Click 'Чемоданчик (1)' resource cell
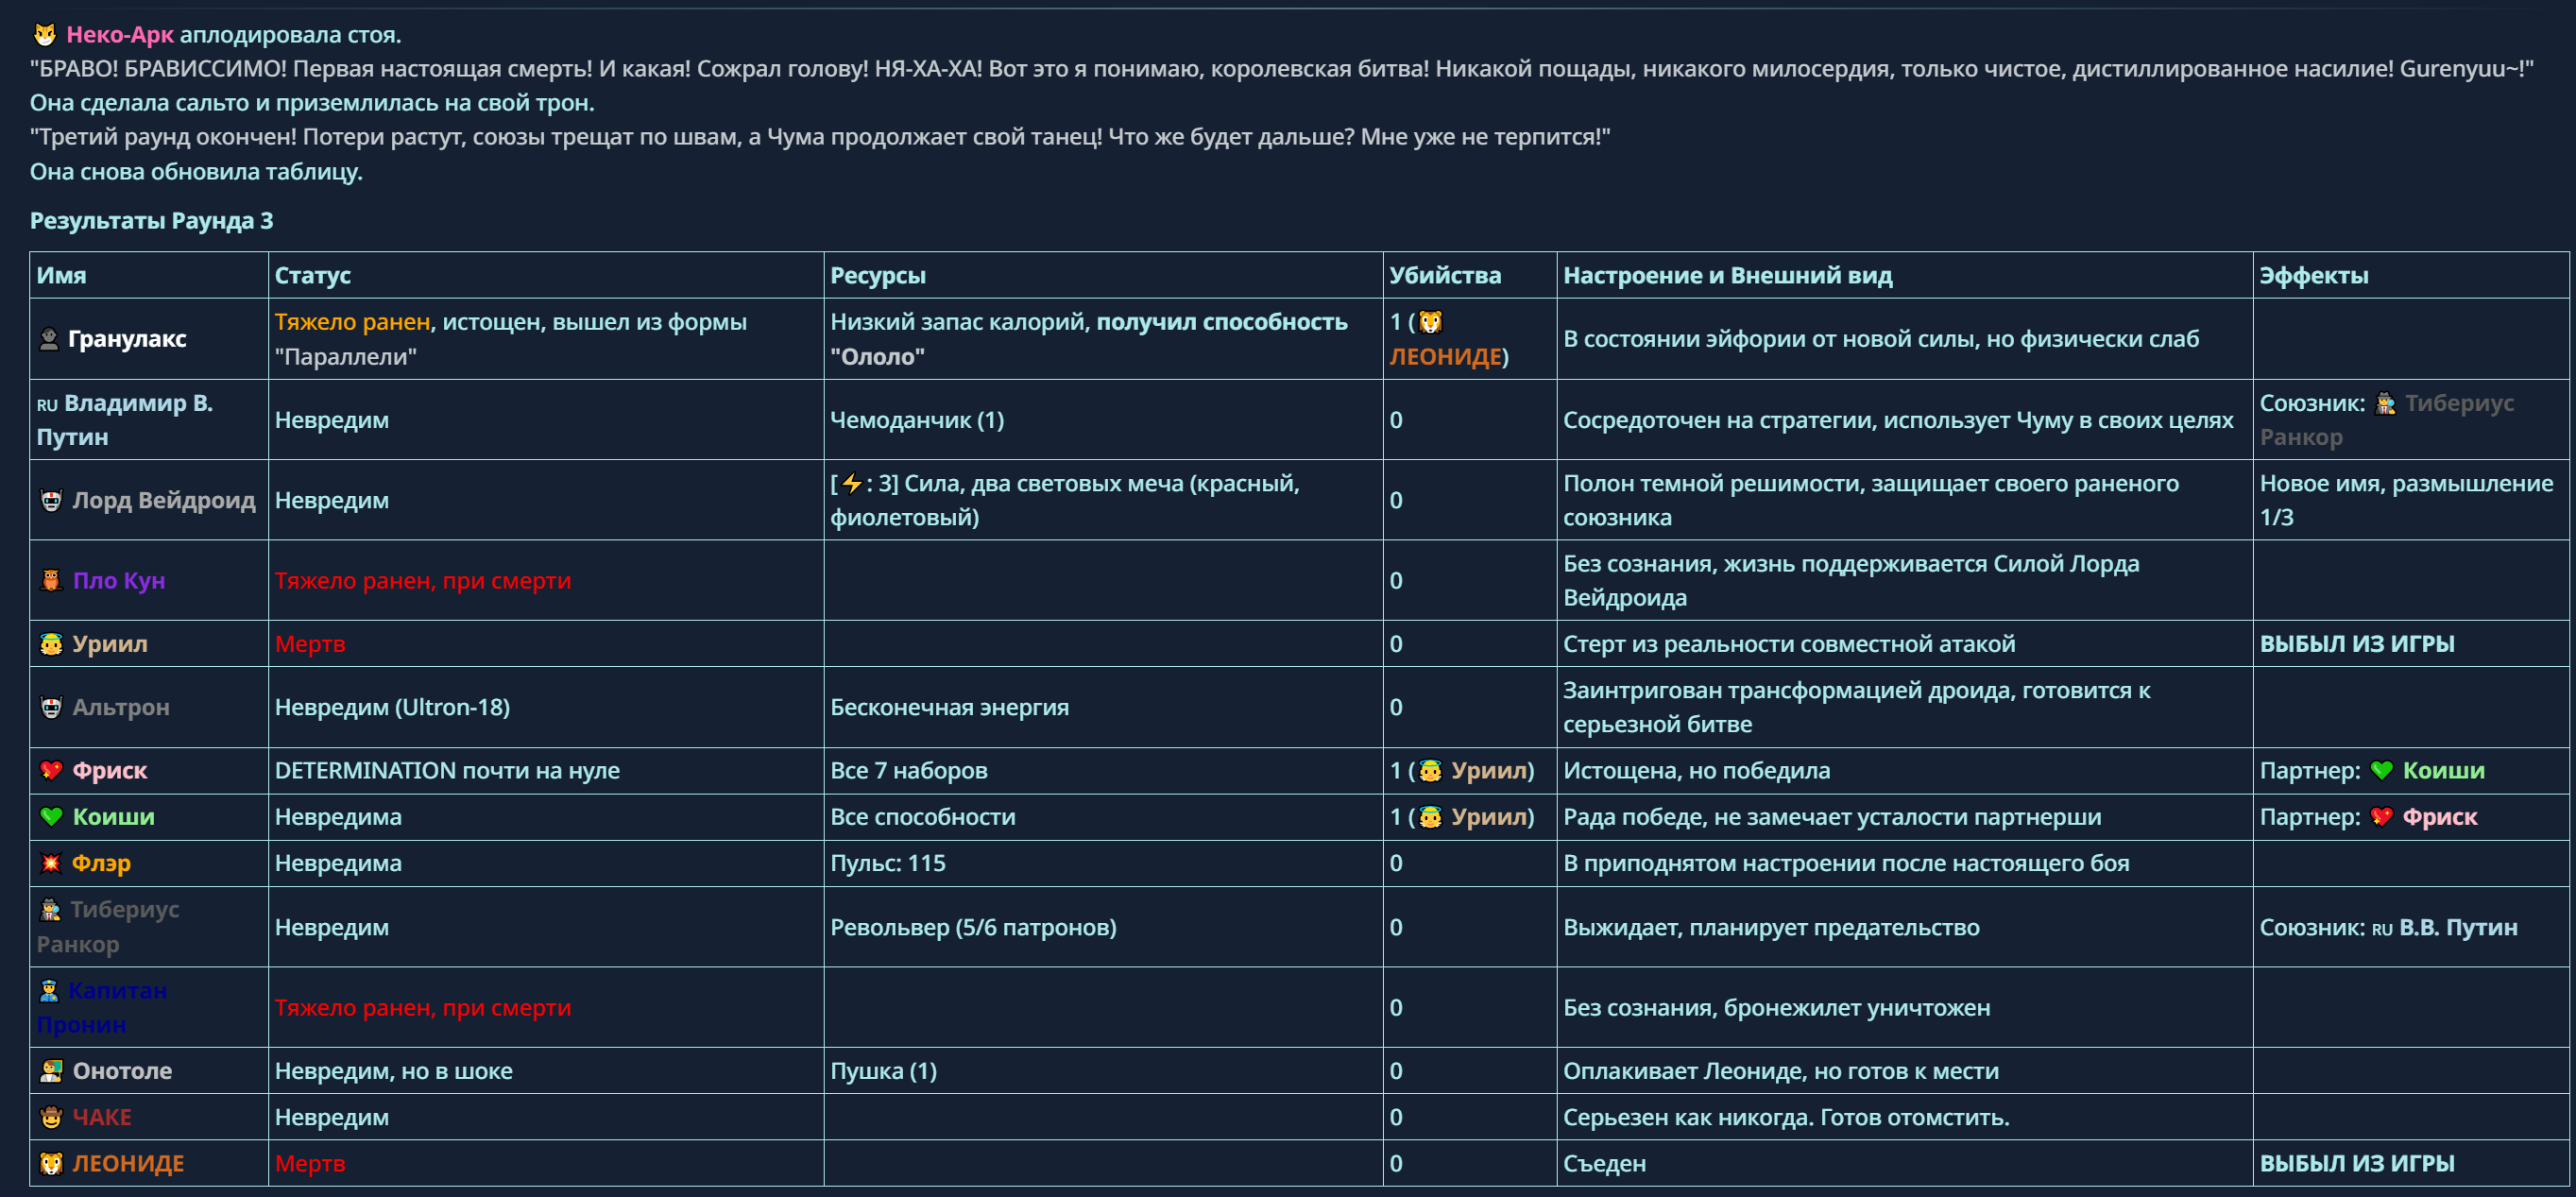Viewport: 2576px width, 1197px height. click(917, 420)
